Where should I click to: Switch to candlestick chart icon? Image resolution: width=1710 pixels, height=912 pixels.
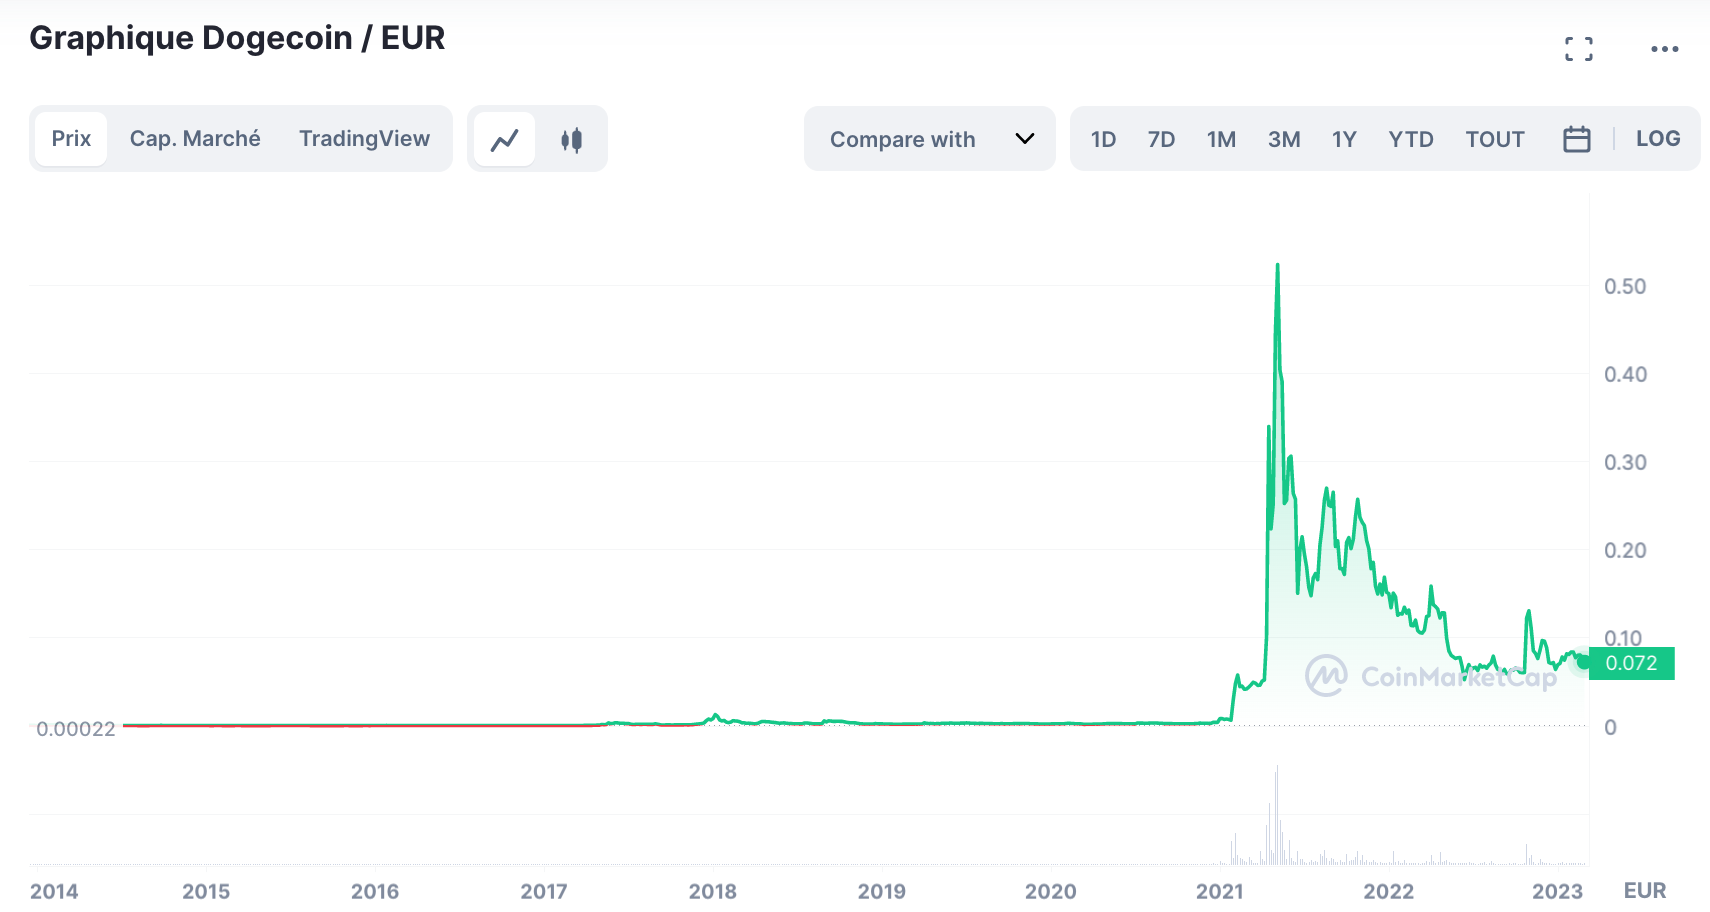(x=571, y=139)
